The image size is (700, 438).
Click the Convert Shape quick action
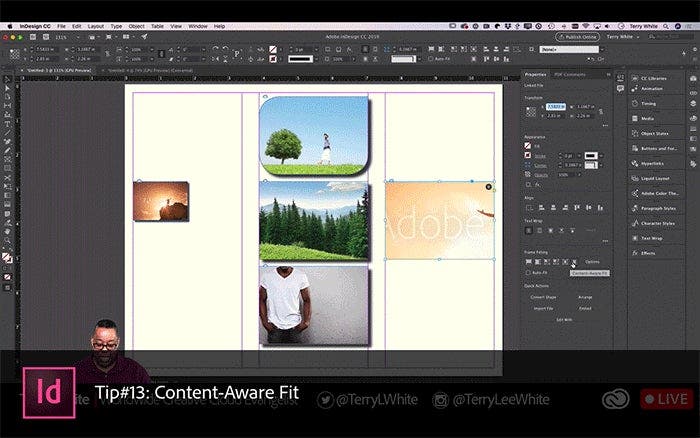coord(543,297)
